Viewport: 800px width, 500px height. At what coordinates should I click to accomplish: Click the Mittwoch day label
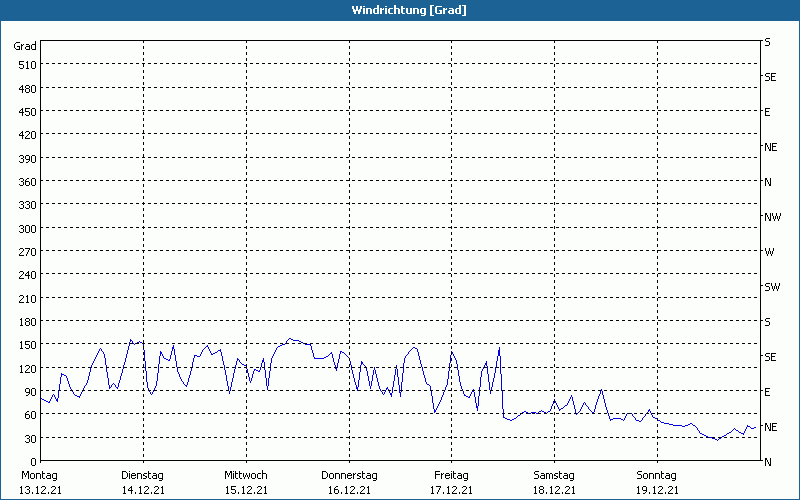pos(246,475)
